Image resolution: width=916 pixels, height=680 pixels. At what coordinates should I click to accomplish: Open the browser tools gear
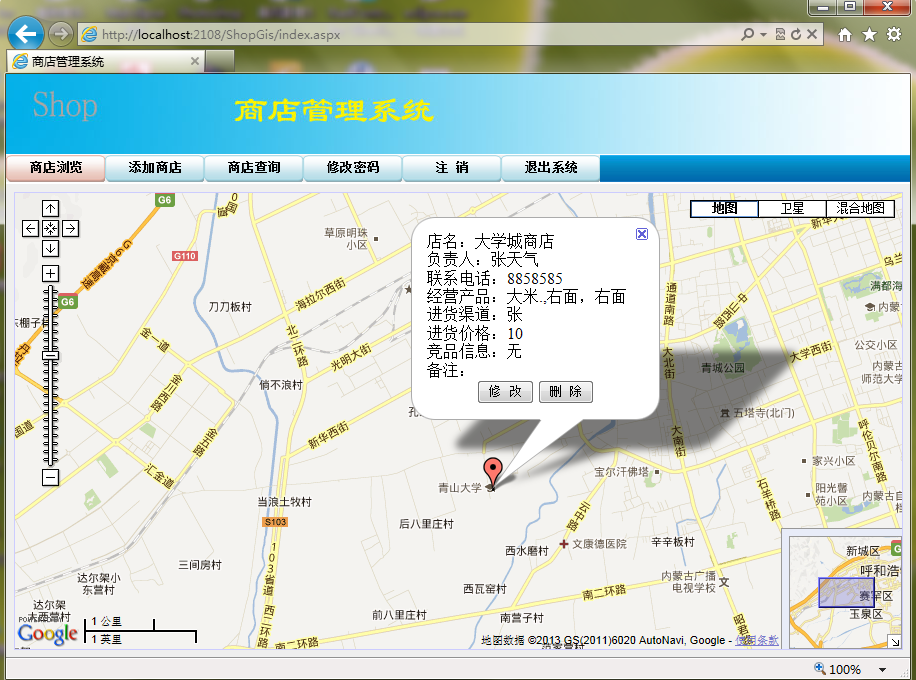(x=894, y=34)
